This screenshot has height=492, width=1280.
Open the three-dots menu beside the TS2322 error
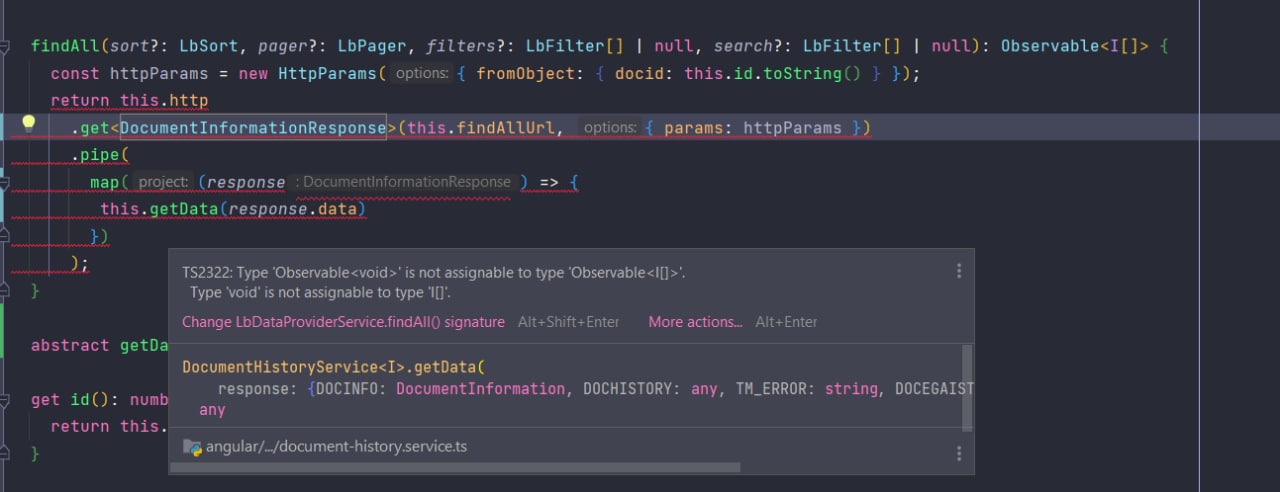959,271
